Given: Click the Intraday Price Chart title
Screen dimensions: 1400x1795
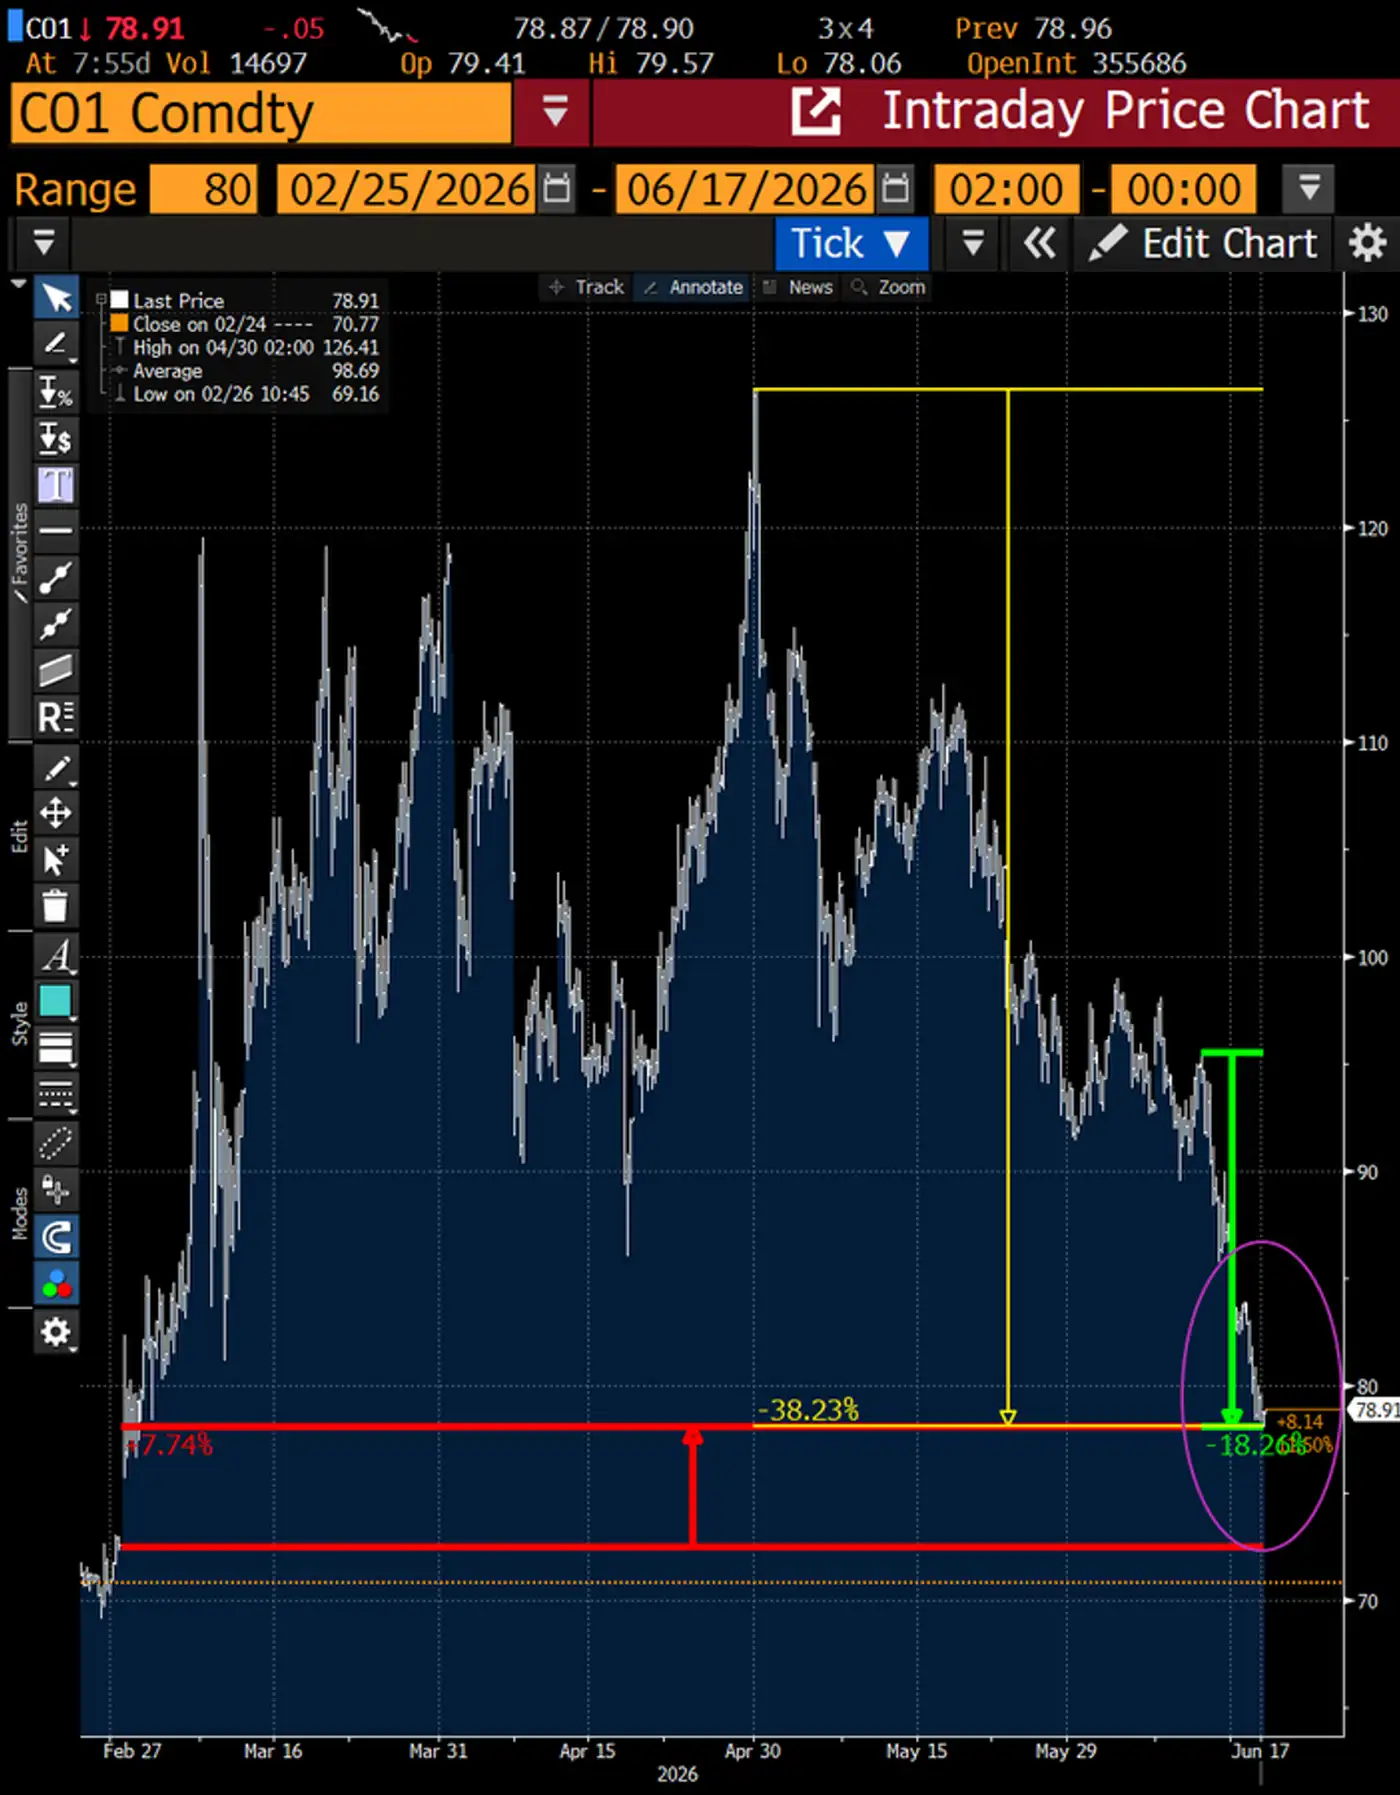Looking at the screenshot, I should pos(1125,110).
